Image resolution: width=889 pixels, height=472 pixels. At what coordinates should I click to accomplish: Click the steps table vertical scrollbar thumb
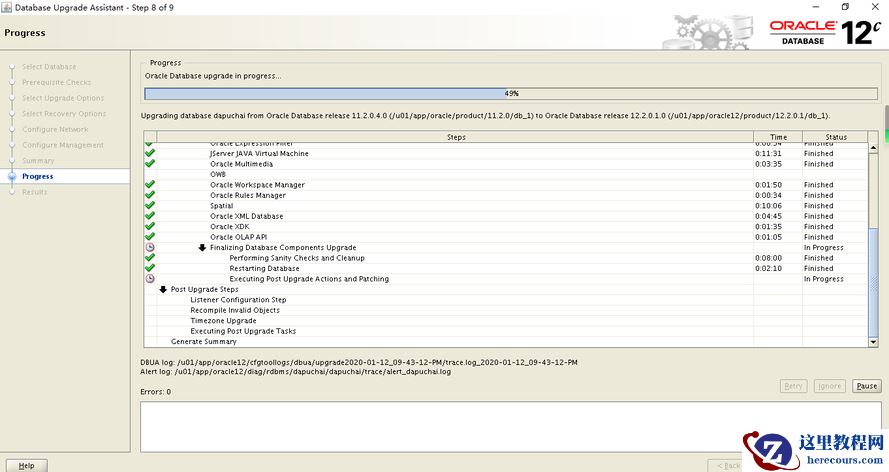(x=873, y=282)
